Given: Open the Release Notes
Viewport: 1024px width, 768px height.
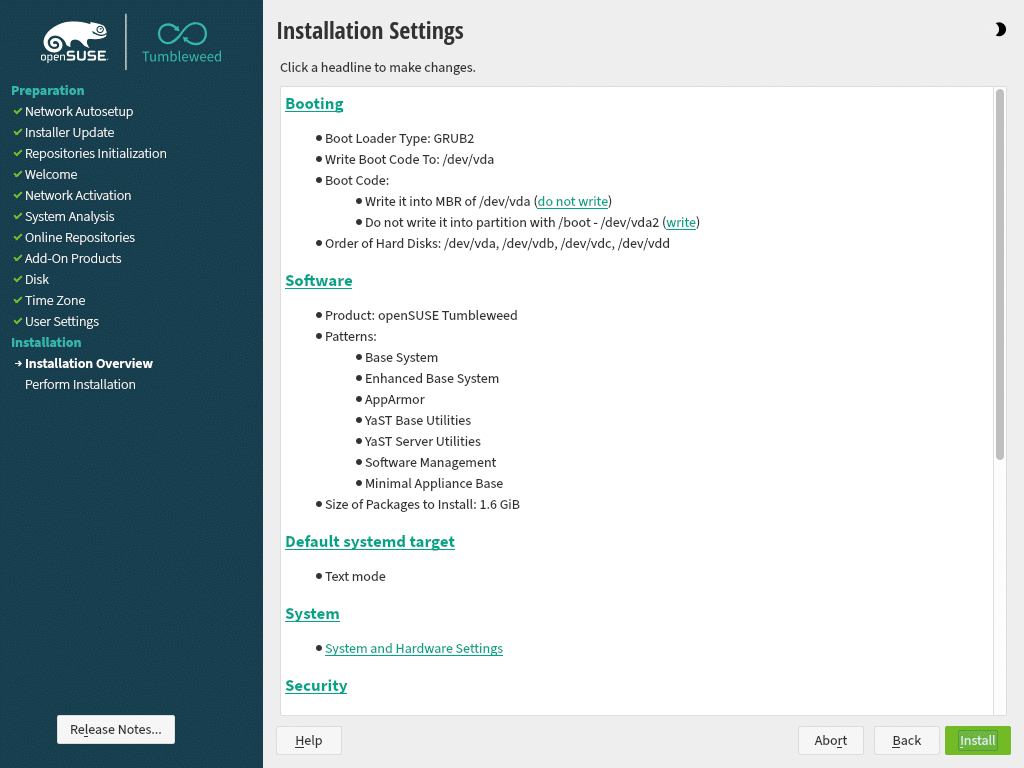Looking at the screenshot, I should coord(116,730).
